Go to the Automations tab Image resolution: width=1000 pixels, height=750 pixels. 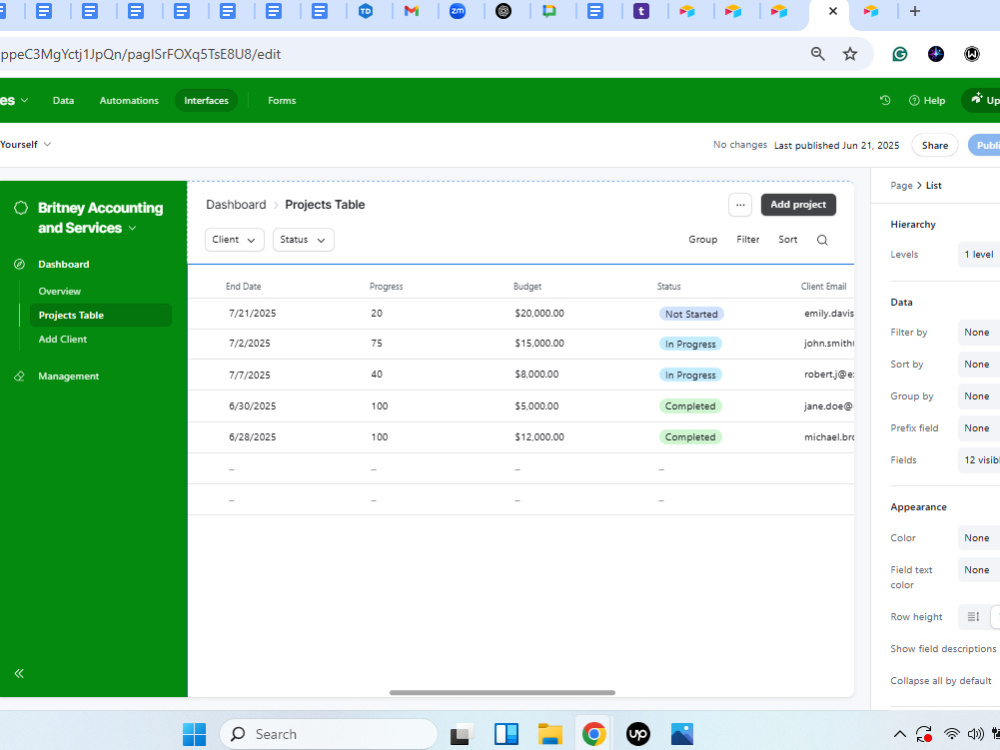click(129, 101)
